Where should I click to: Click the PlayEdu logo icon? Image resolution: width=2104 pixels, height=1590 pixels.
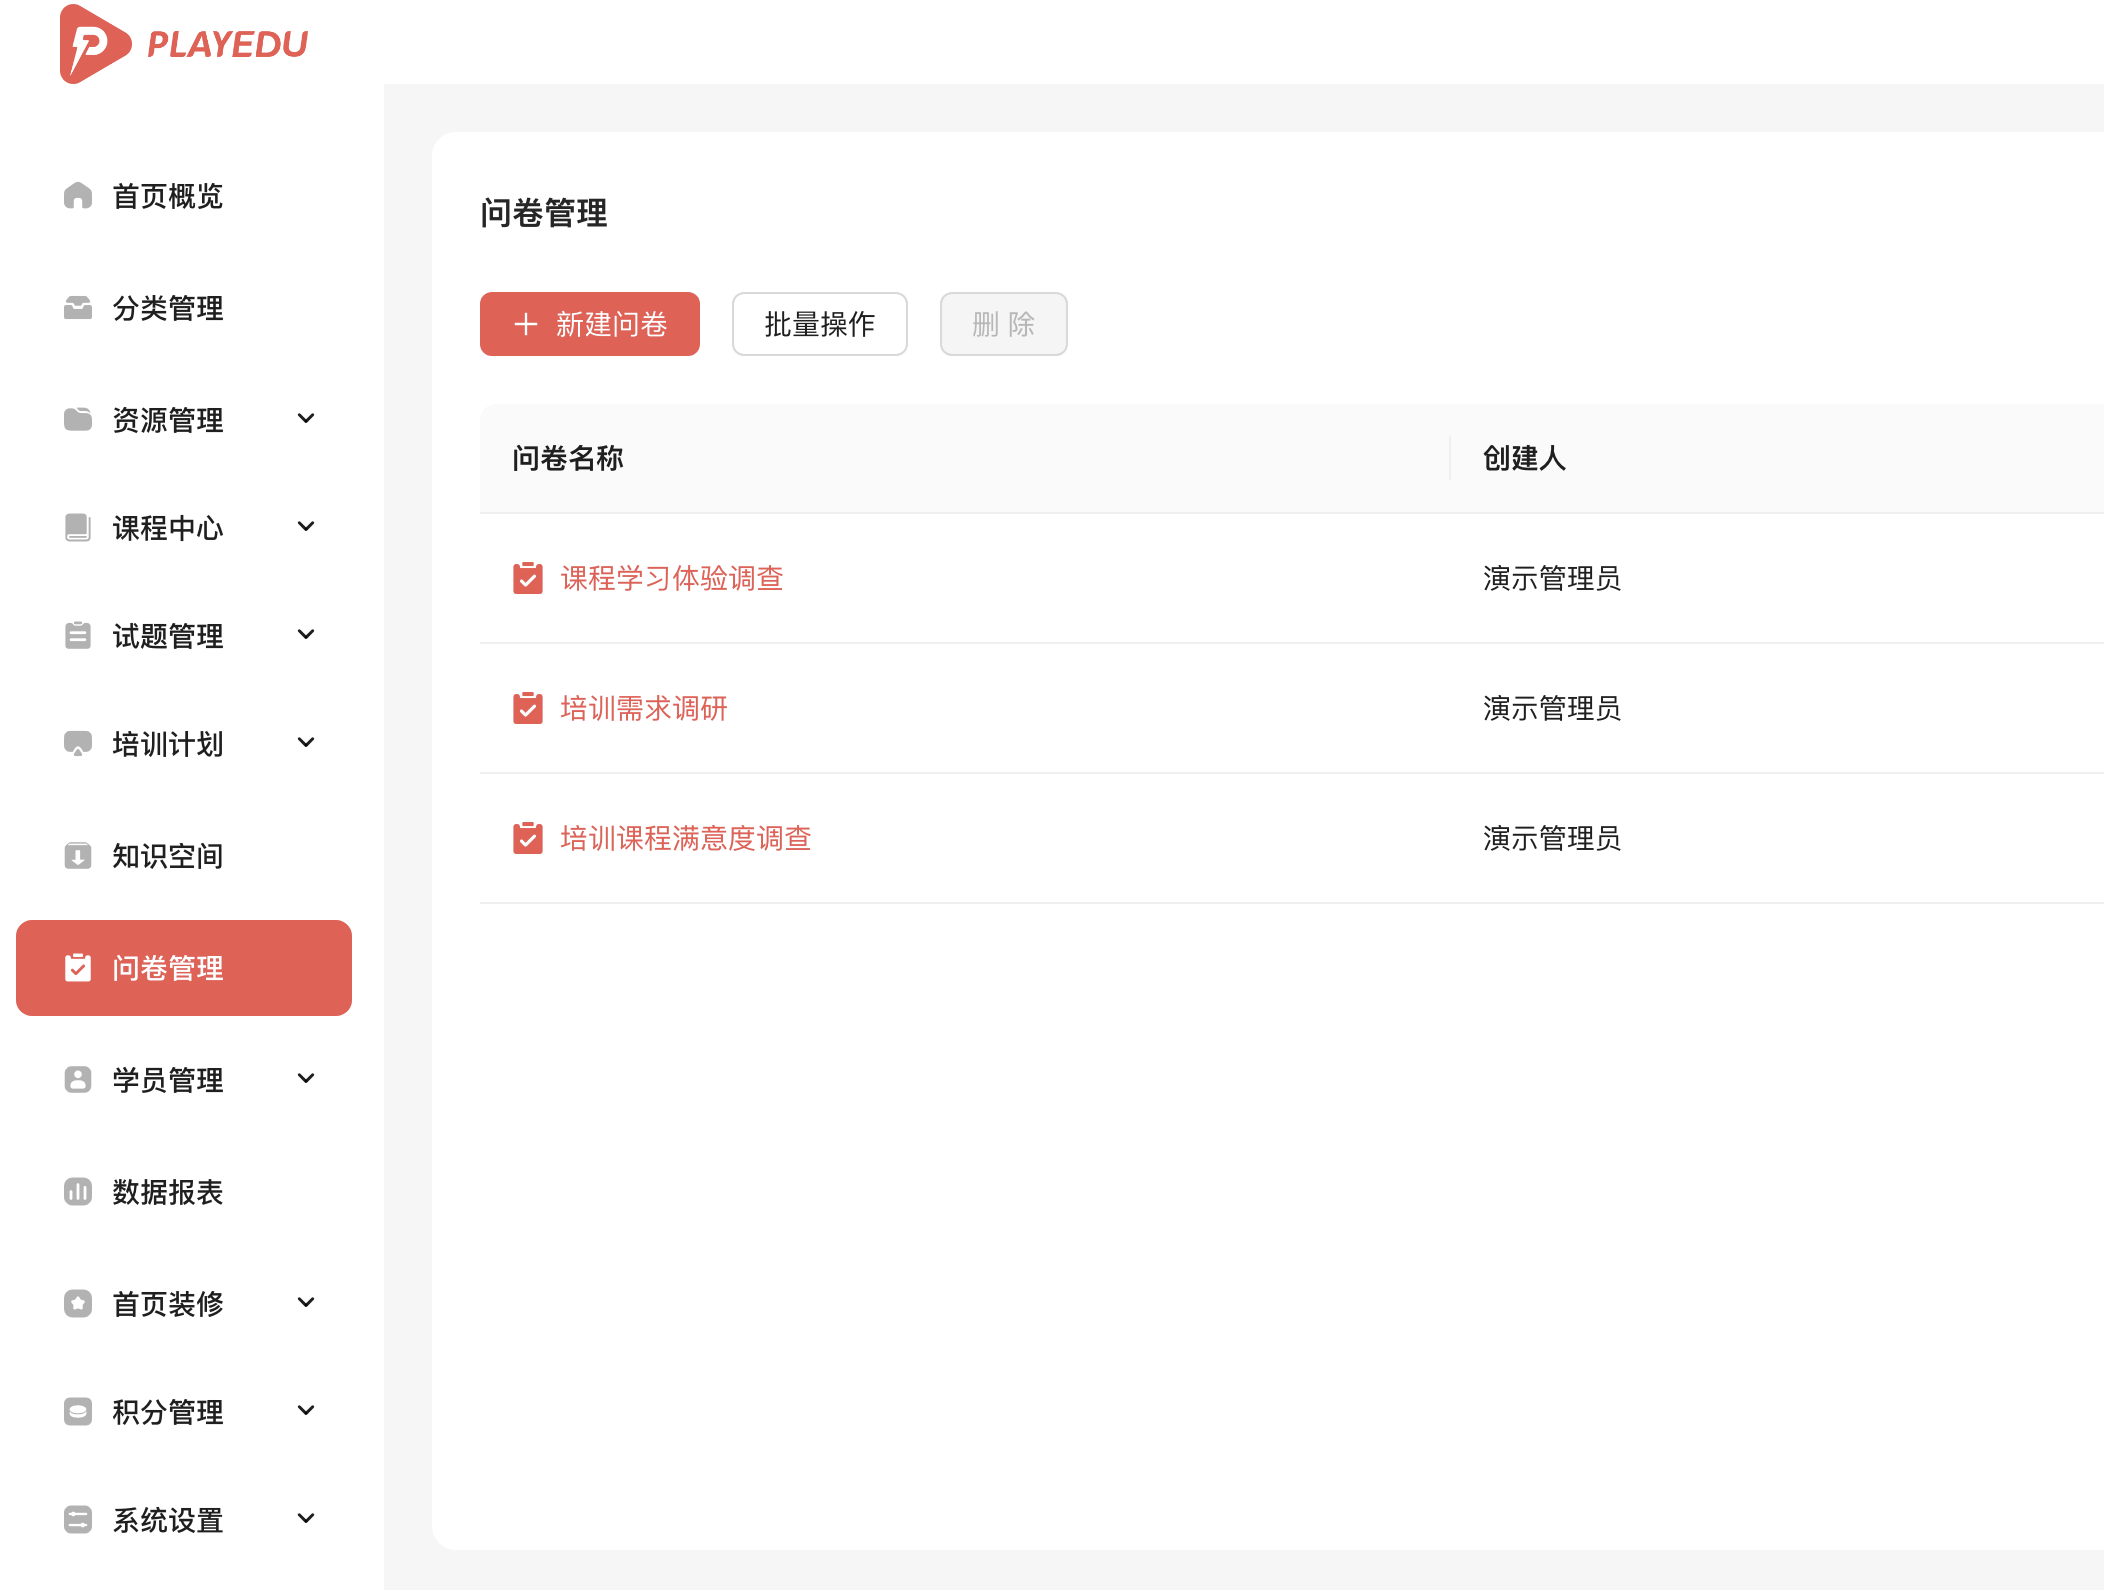(95, 44)
